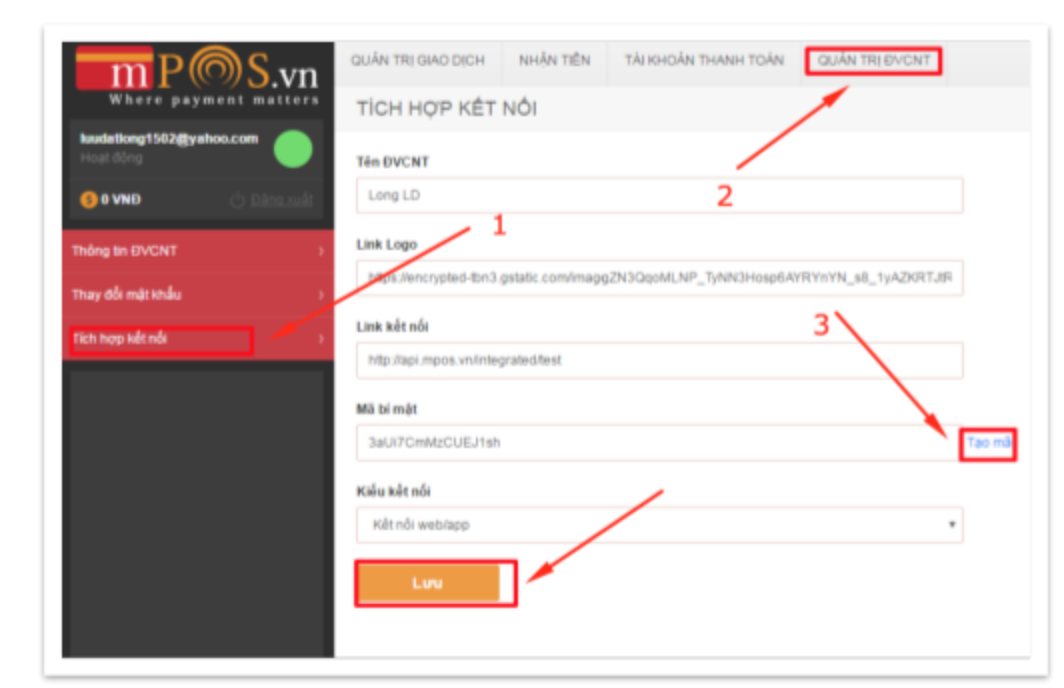Screen dimensions: 1064x688
Task: Open the Tích hợp kết nối menu item
Action: click(x=198, y=339)
